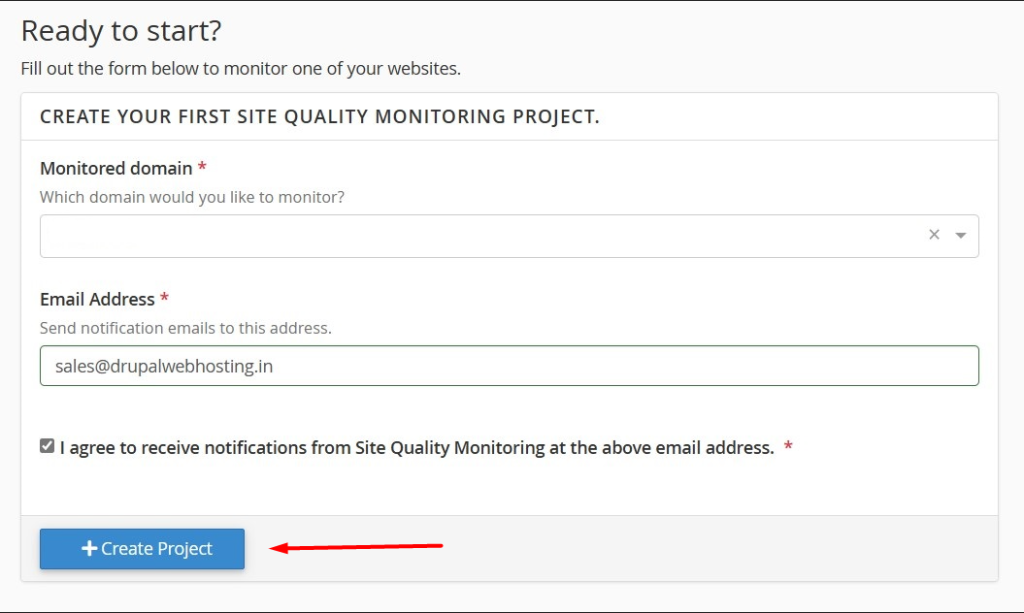Click the "I agree to receive notifications" label

click(x=416, y=448)
